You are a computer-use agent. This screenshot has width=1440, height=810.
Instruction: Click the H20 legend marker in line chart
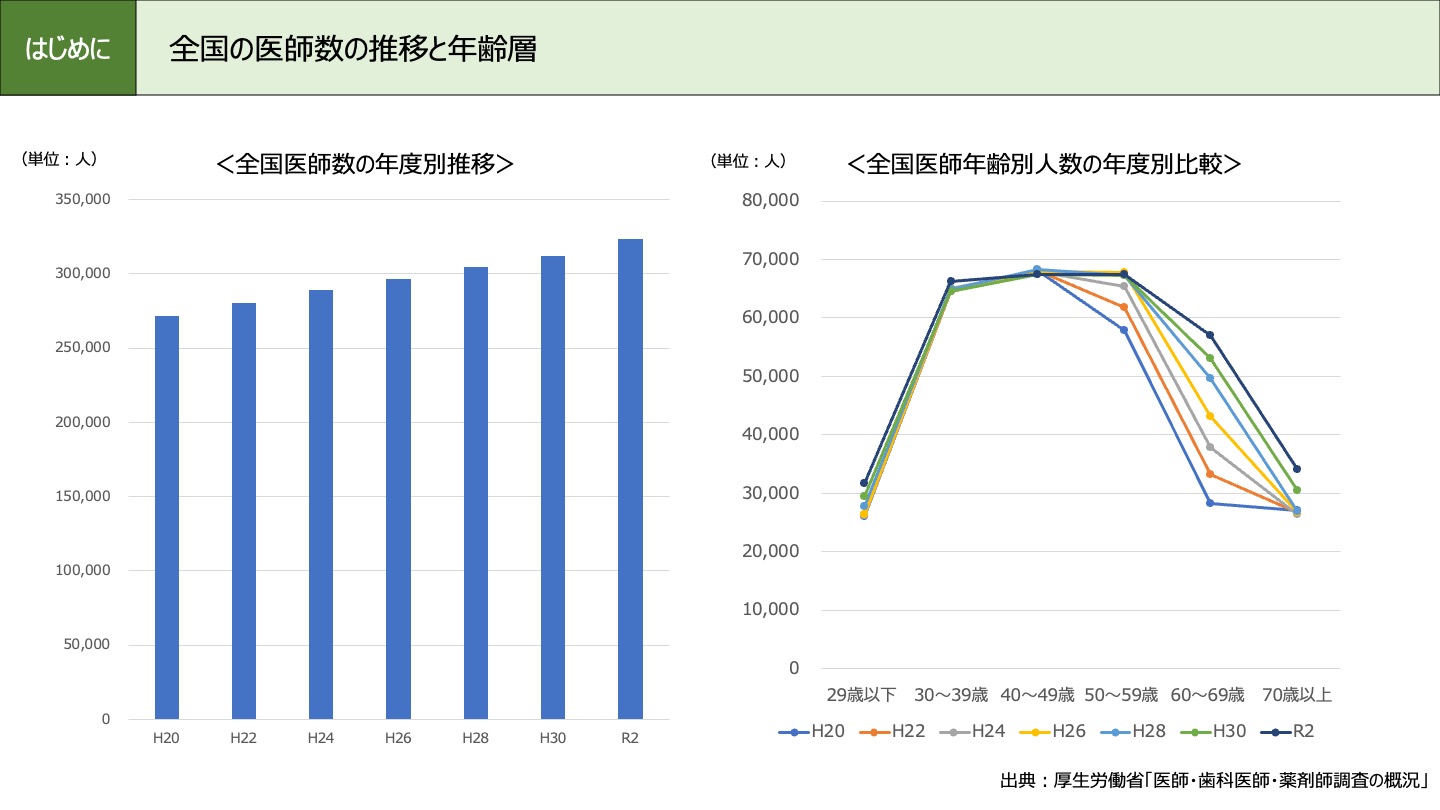tap(794, 732)
